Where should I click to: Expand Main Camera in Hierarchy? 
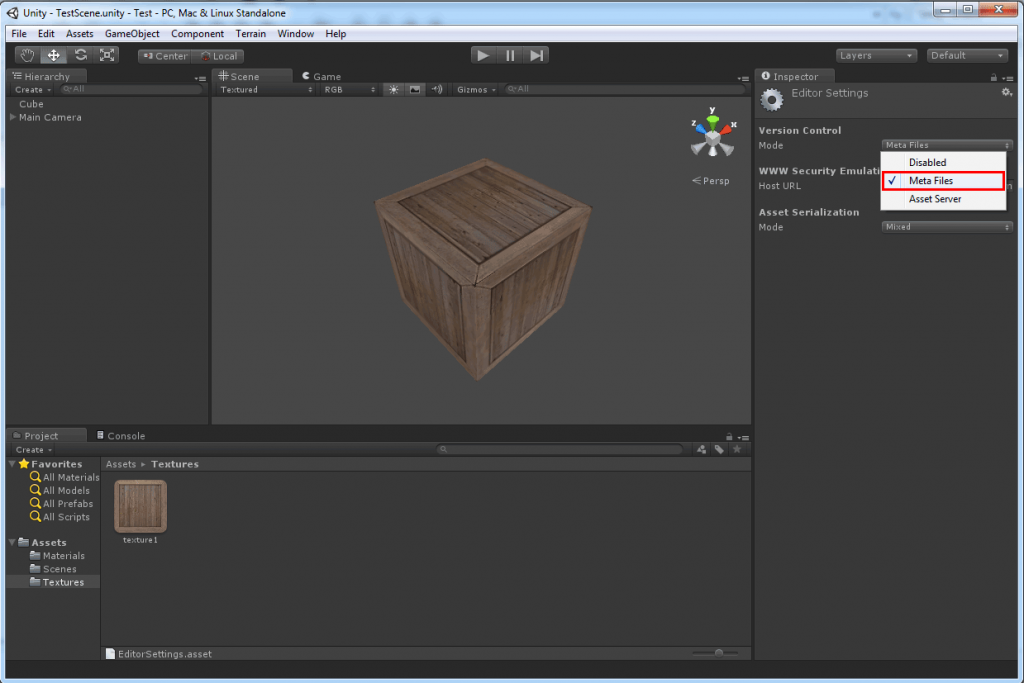[12, 118]
